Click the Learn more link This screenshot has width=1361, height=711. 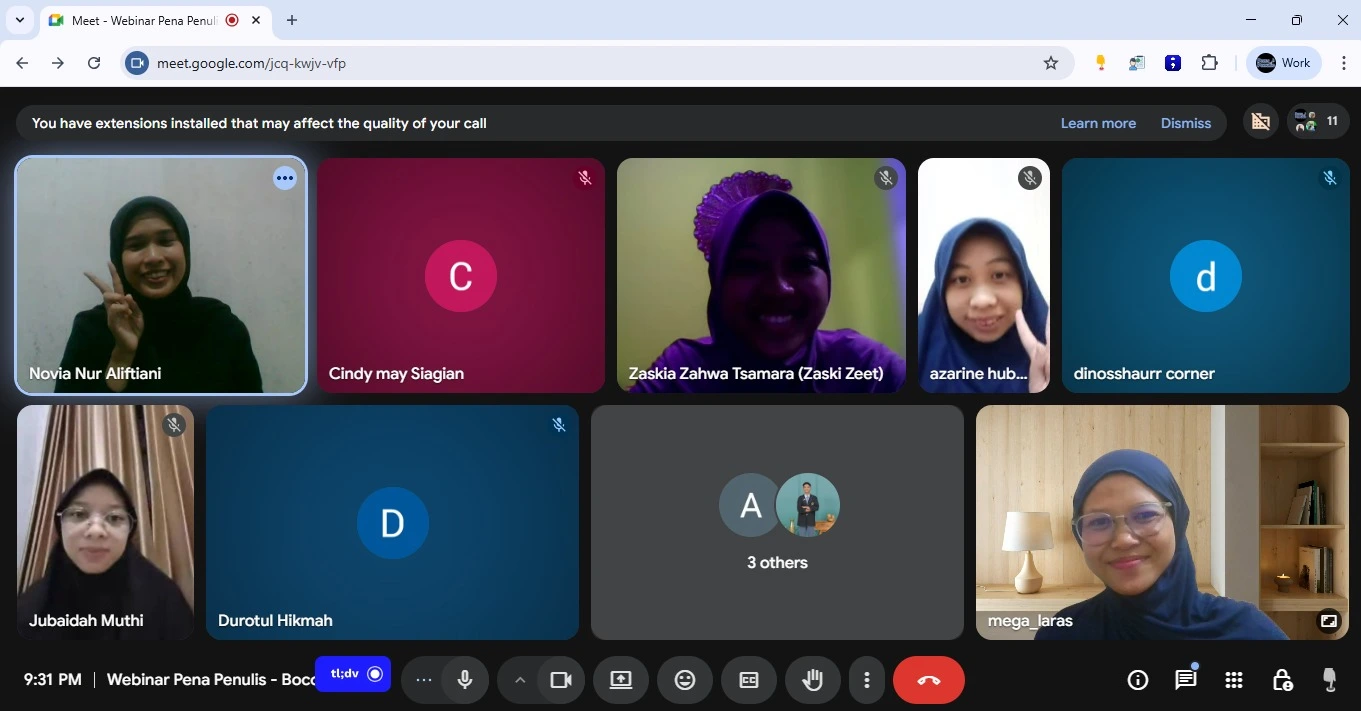click(1098, 123)
